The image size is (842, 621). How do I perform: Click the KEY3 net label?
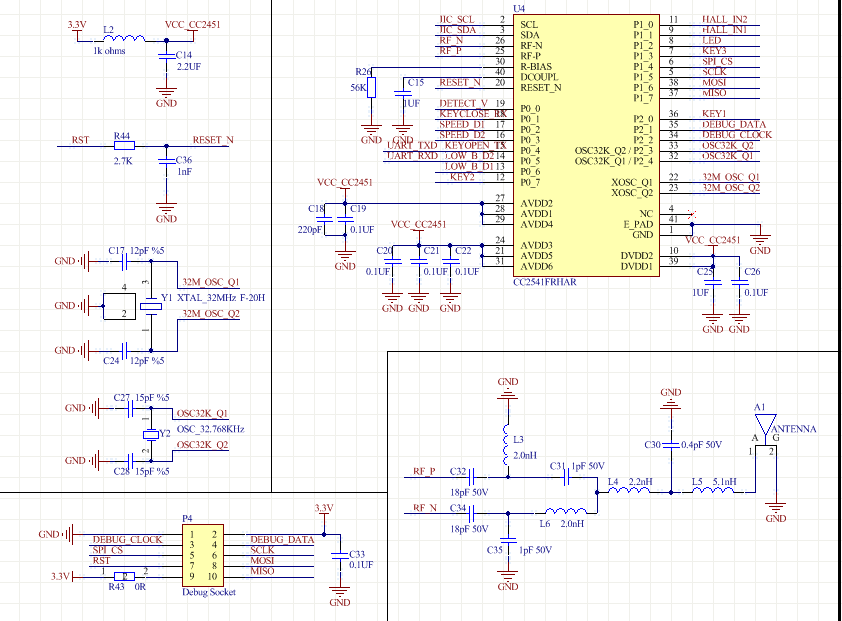pyautogui.click(x=714, y=50)
